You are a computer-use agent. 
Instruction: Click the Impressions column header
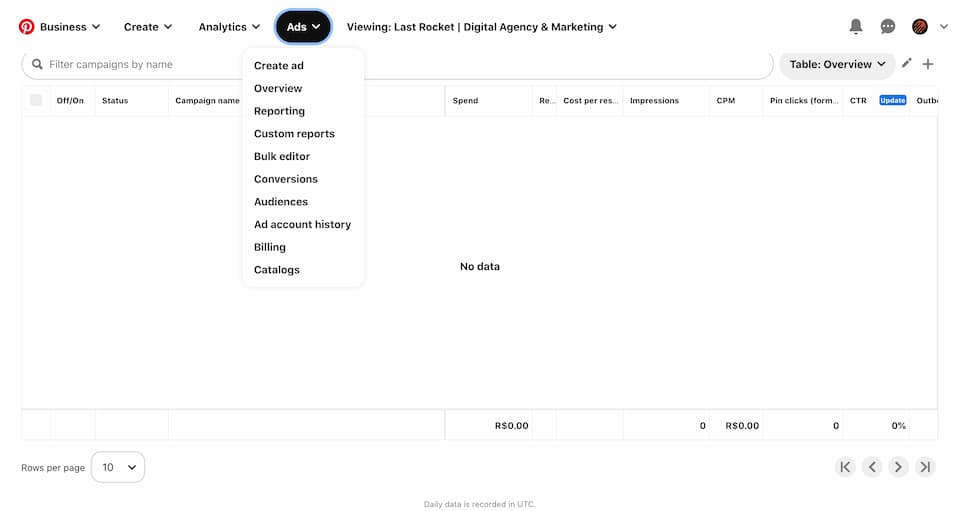(654, 100)
